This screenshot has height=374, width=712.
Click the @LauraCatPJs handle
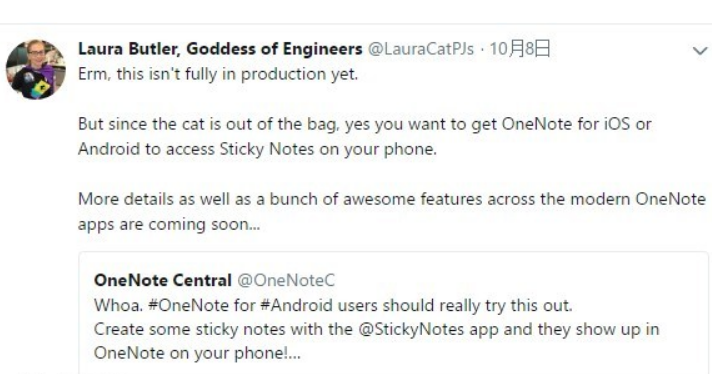tap(420, 49)
